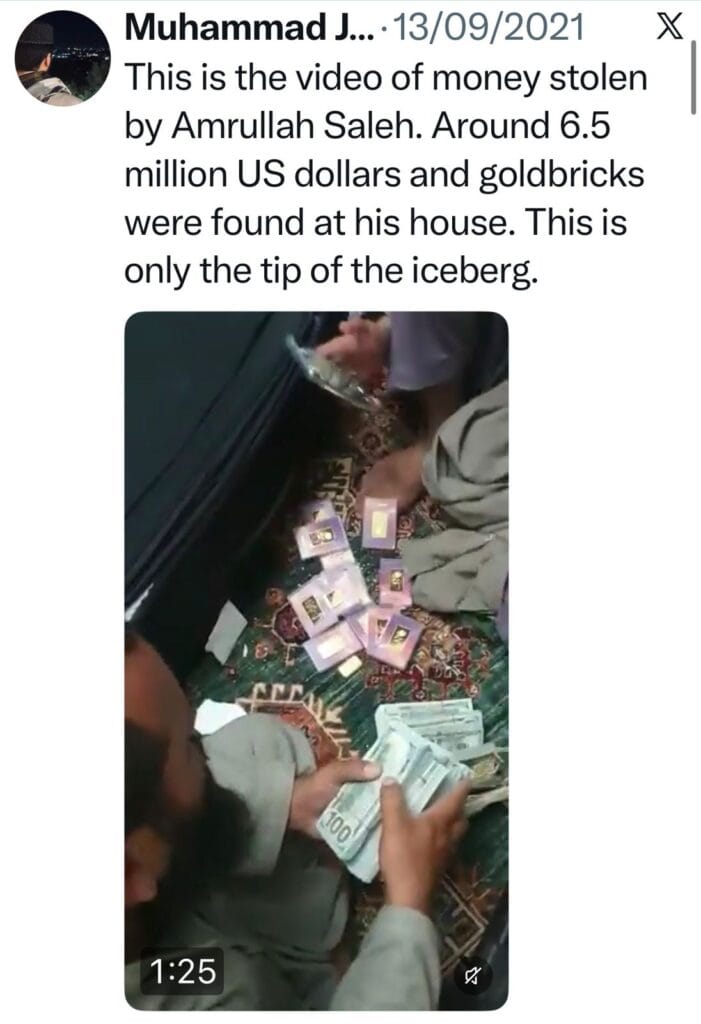
Task: Unmute the video using the crossed speaker icon
Action: (x=472, y=976)
